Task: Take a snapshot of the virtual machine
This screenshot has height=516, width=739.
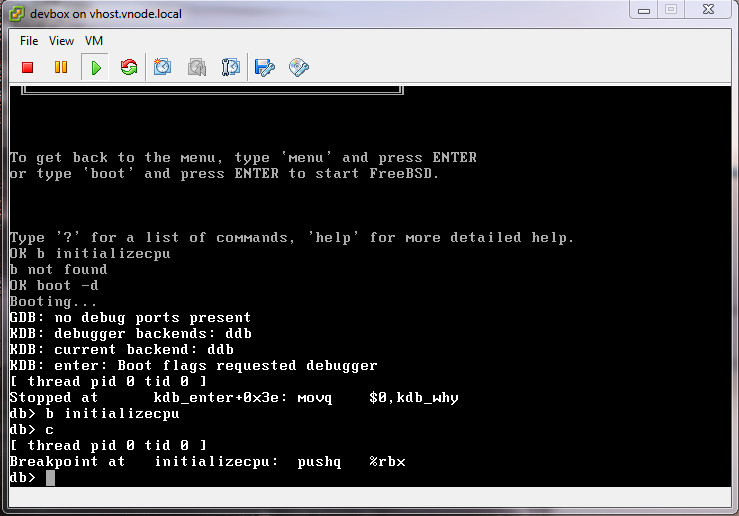Action: pos(163,67)
